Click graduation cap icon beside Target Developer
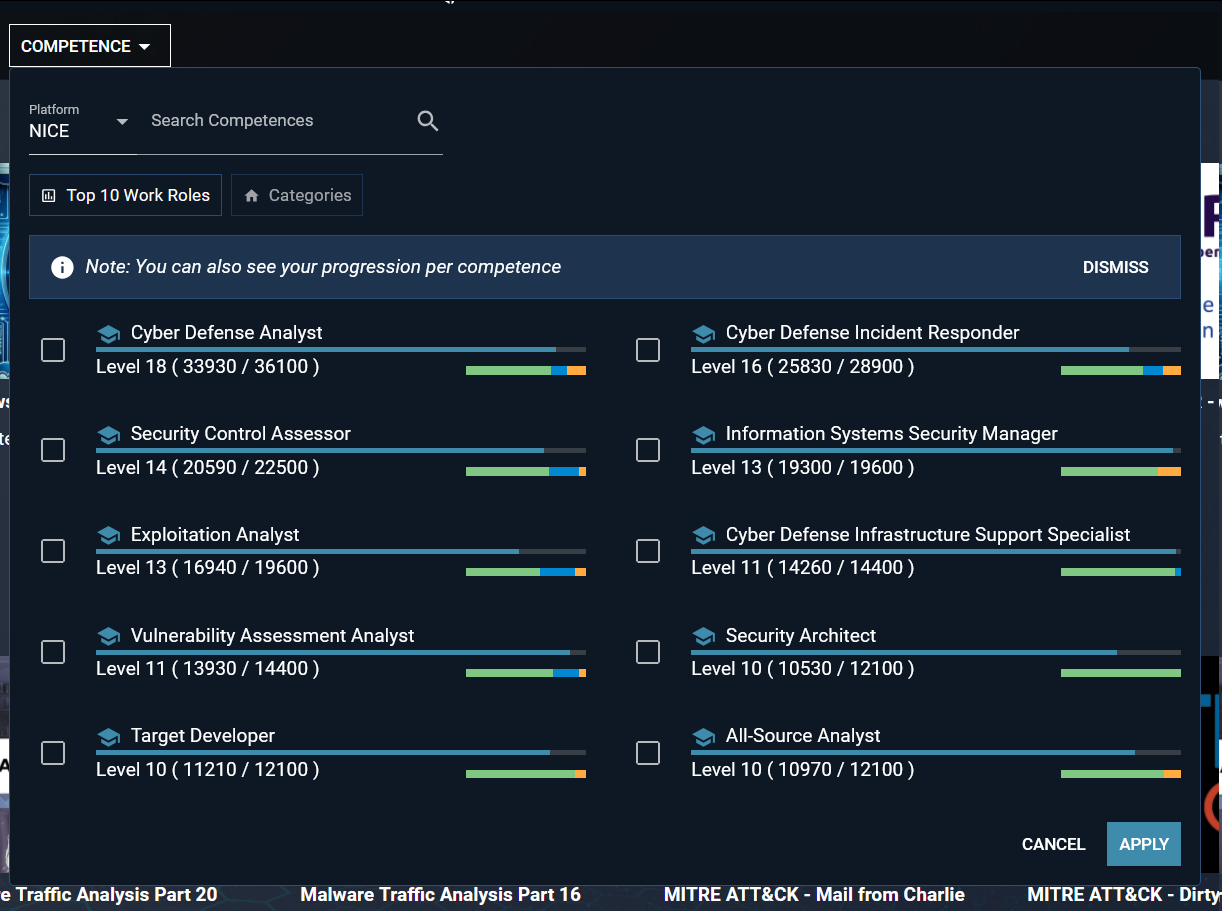 point(108,737)
